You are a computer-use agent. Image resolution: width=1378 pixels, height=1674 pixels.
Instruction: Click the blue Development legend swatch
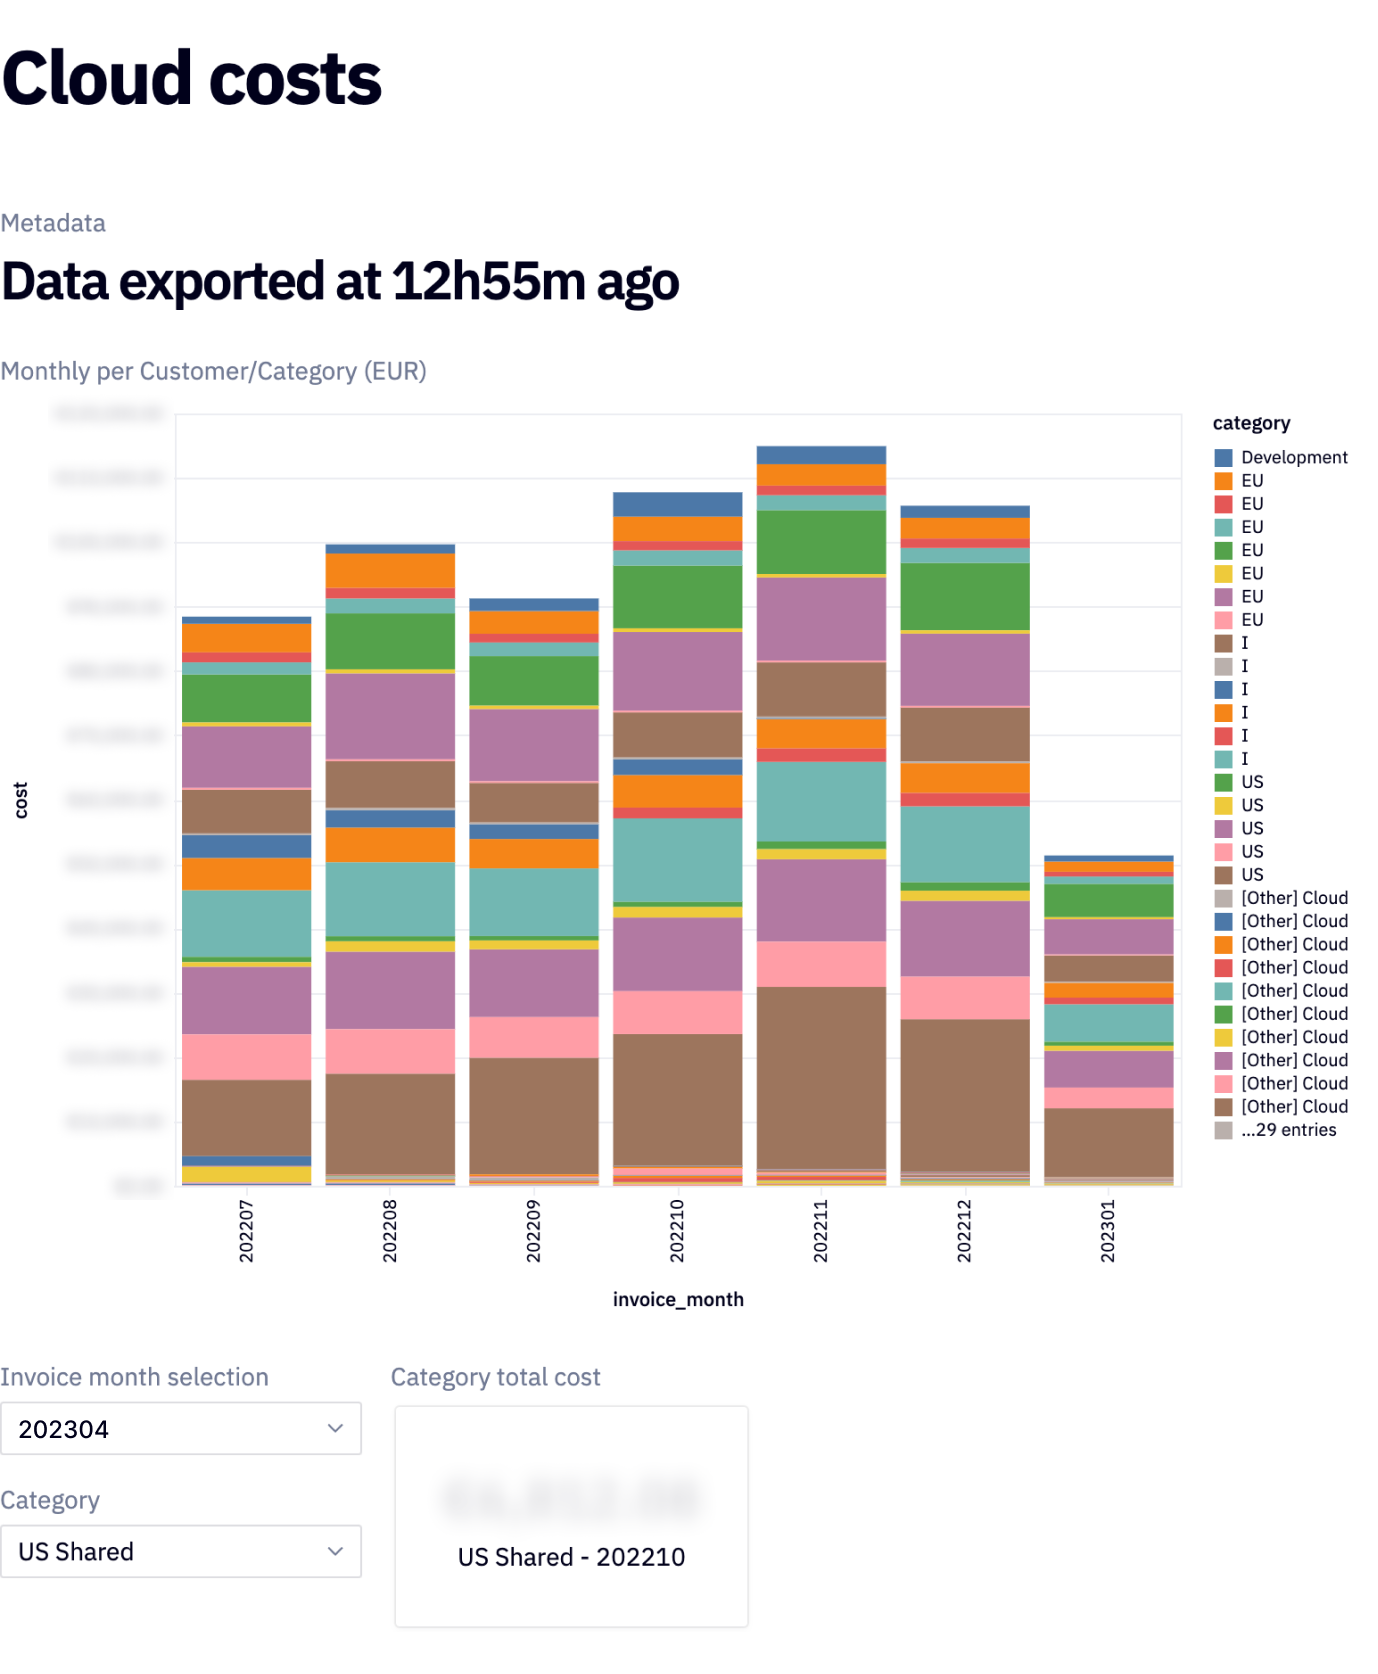(1223, 458)
